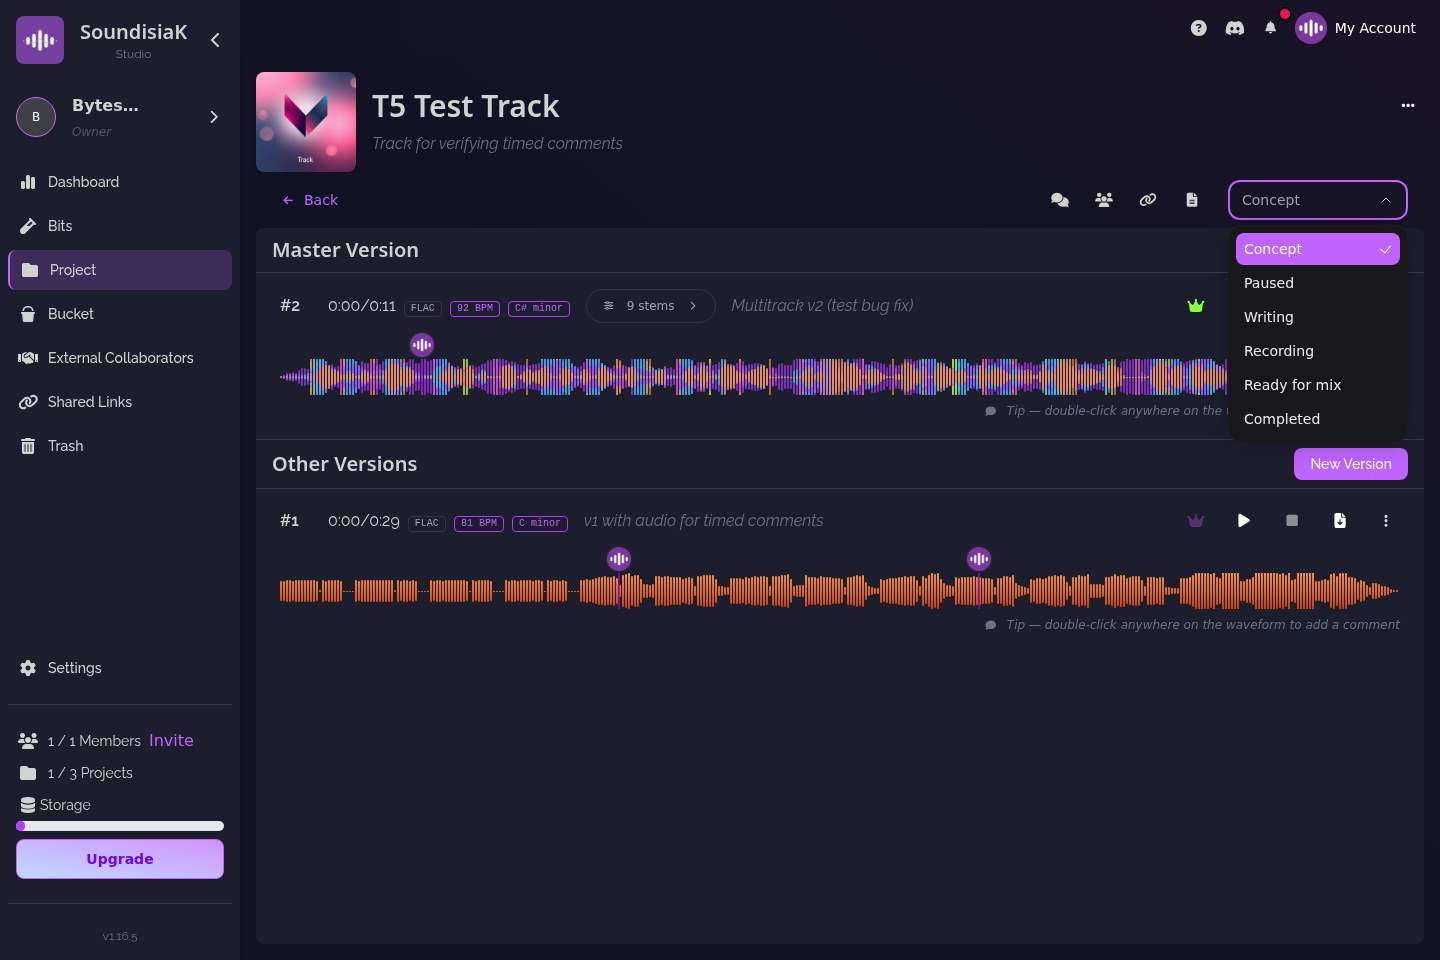Open Bucket in the sidebar
The image size is (1440, 960).
click(120, 314)
